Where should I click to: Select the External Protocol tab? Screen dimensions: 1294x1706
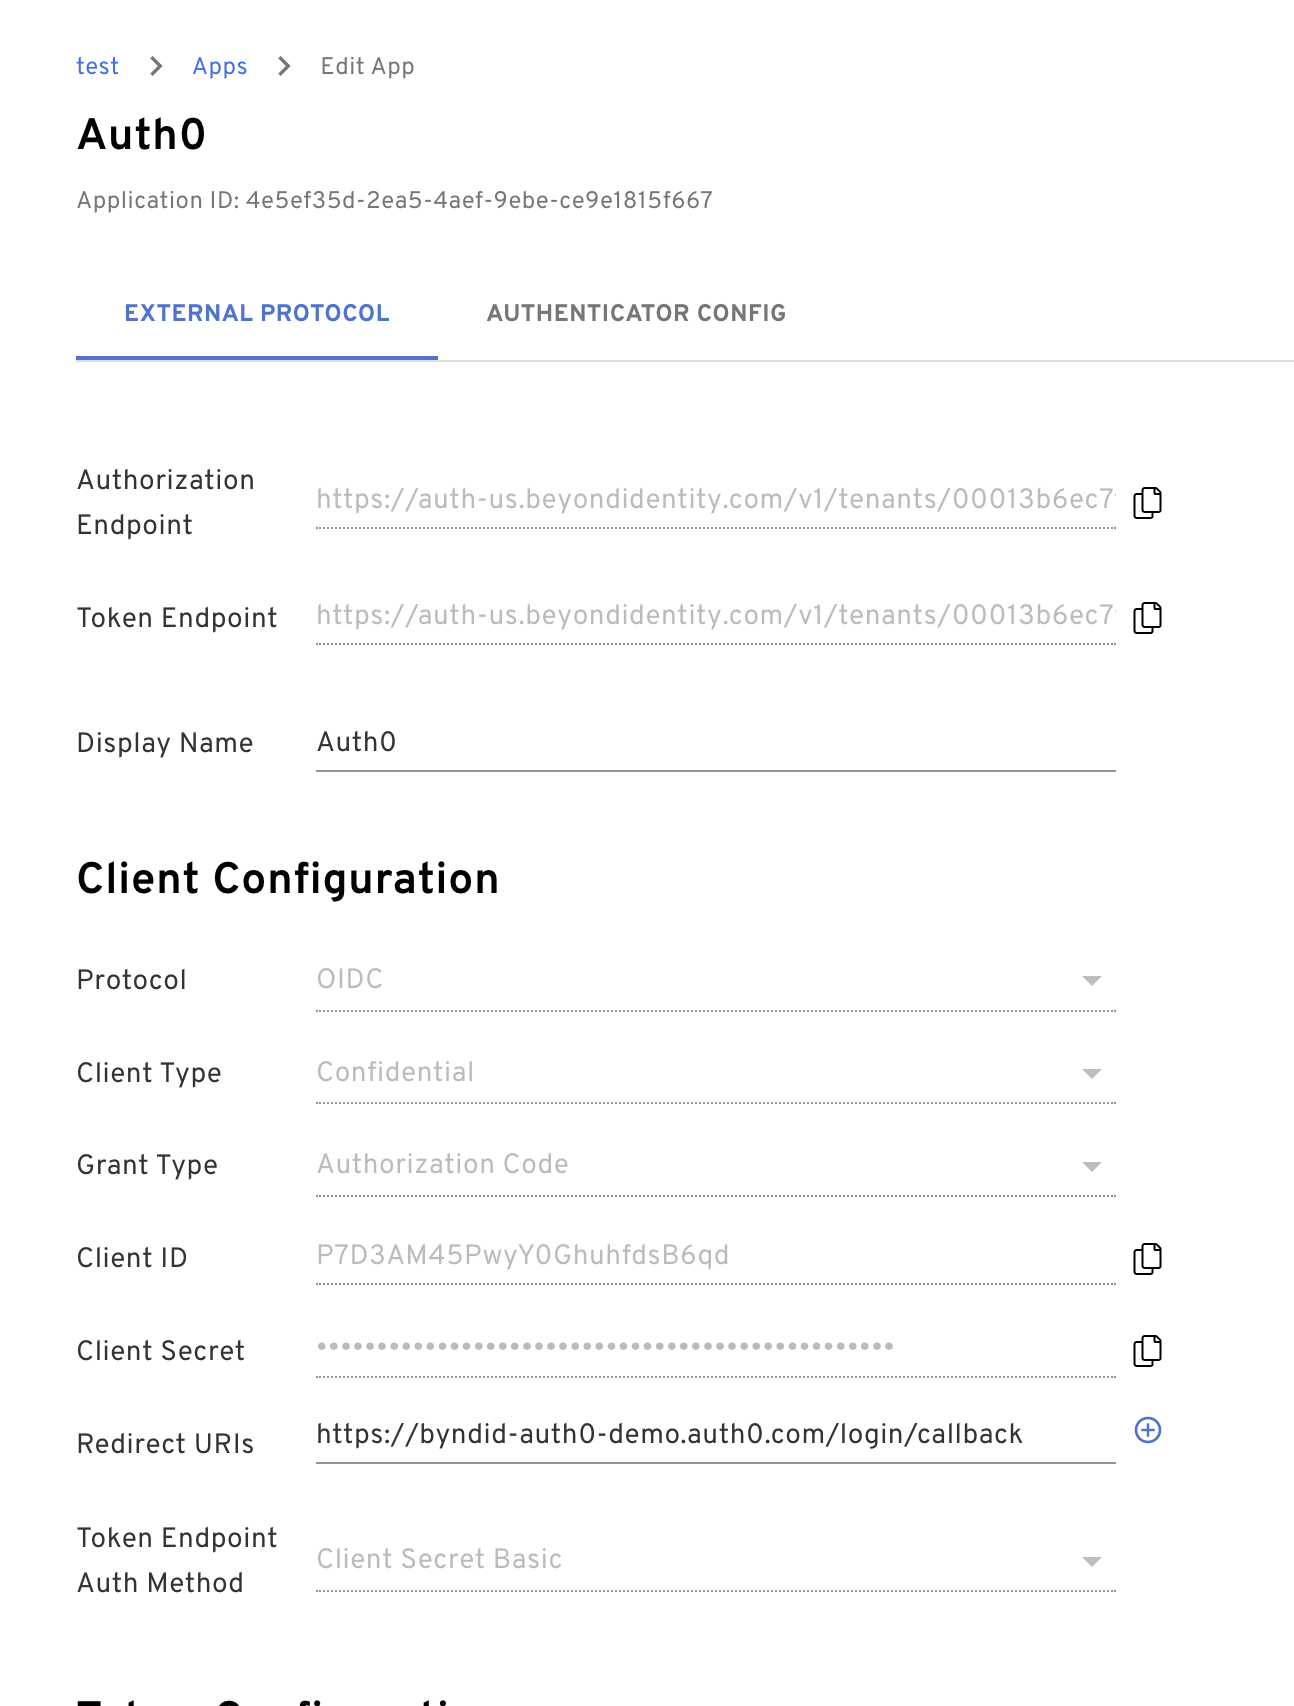[257, 313]
